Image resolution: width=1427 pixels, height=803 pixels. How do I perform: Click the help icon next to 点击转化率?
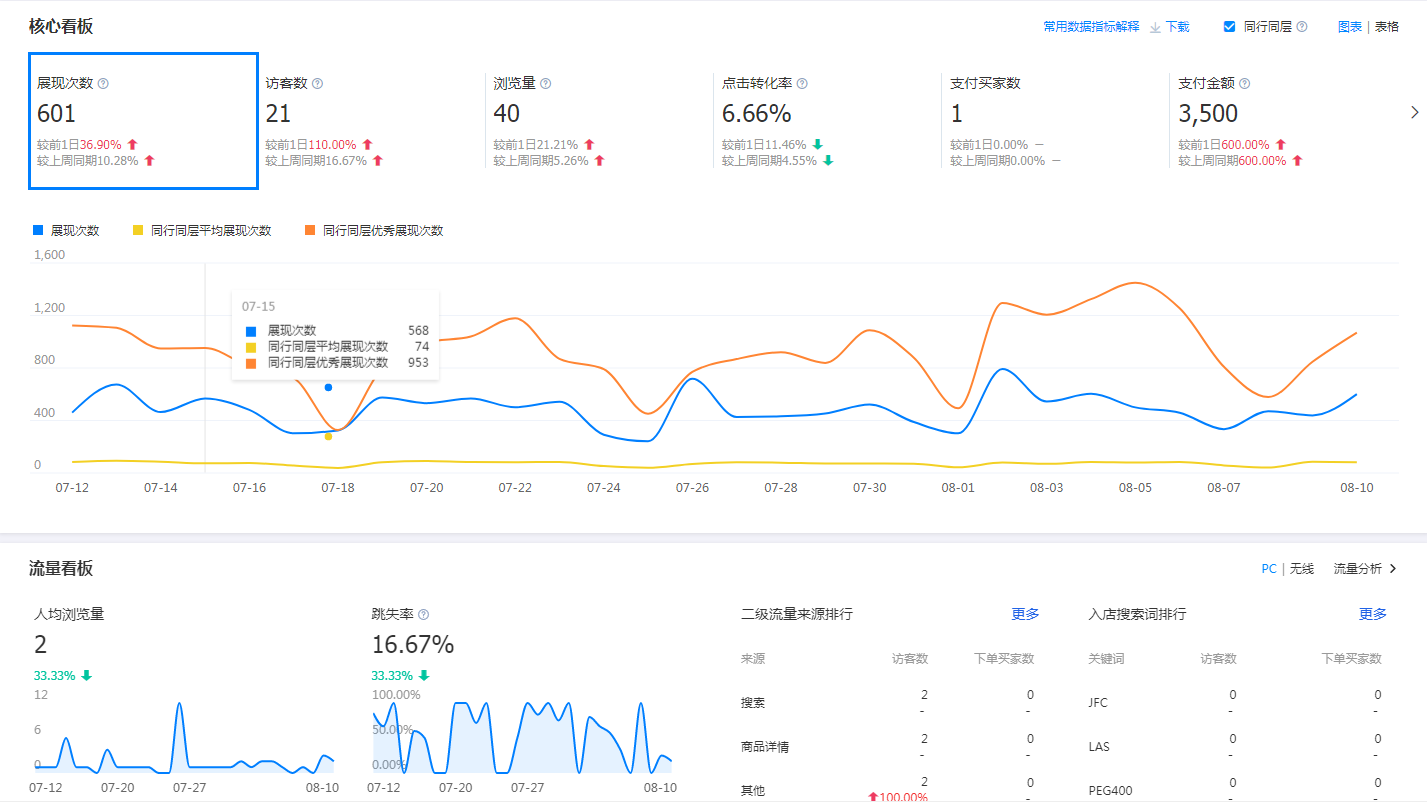pos(802,82)
